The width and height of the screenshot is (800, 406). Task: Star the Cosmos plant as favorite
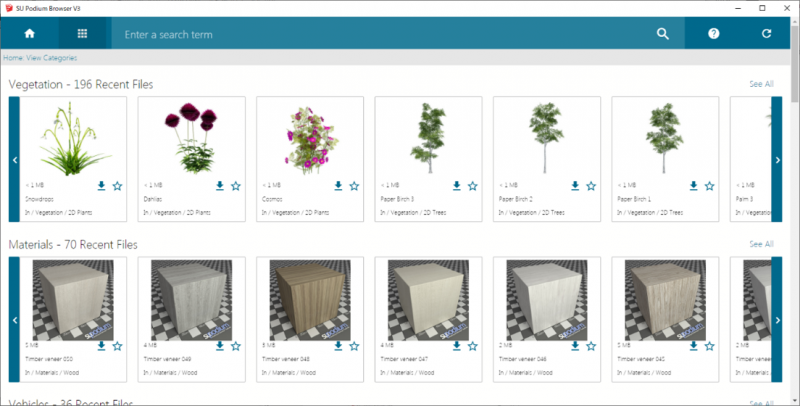(354, 186)
